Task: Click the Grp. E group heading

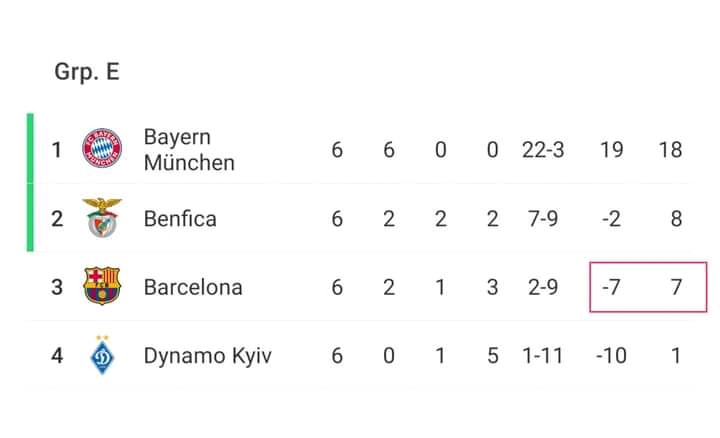Action: click(87, 72)
